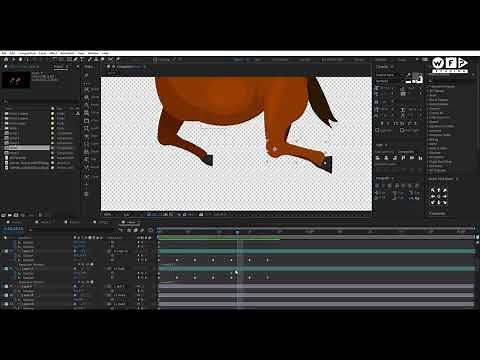Image resolution: width=480 pixels, height=360 pixels.
Task: Select the Selection arrow tool
Action: pyautogui.click(x=14, y=60)
